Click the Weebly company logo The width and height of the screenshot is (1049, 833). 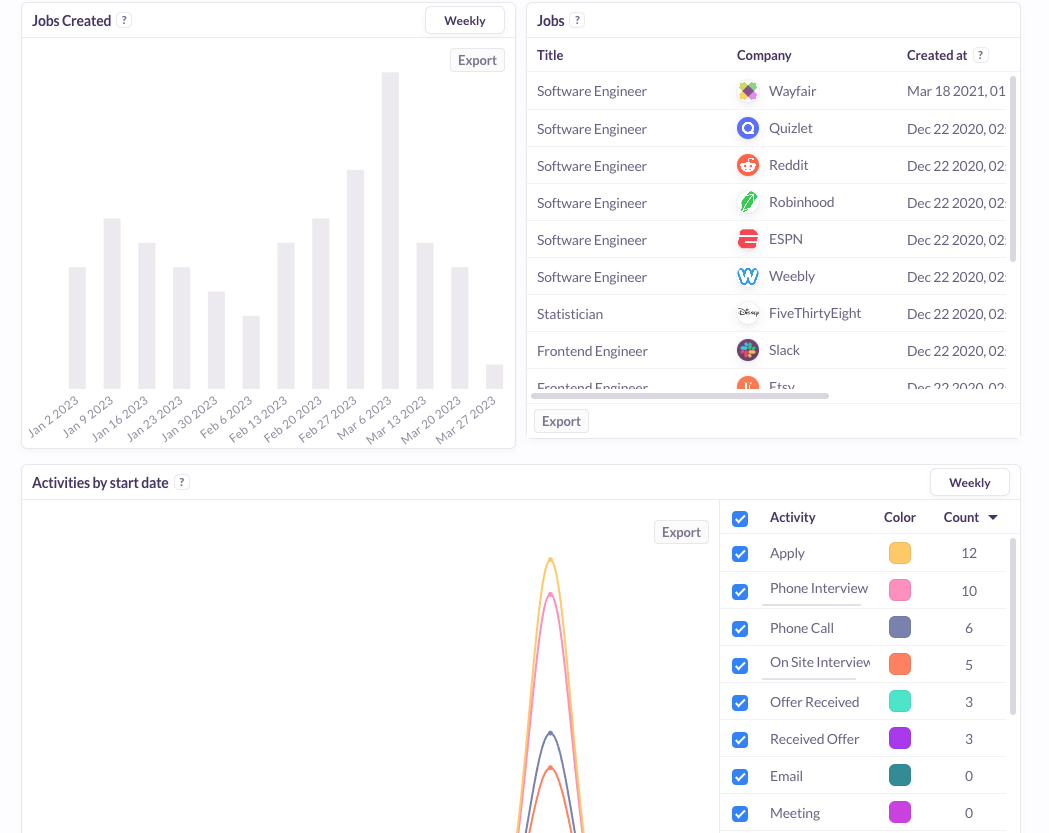748,276
